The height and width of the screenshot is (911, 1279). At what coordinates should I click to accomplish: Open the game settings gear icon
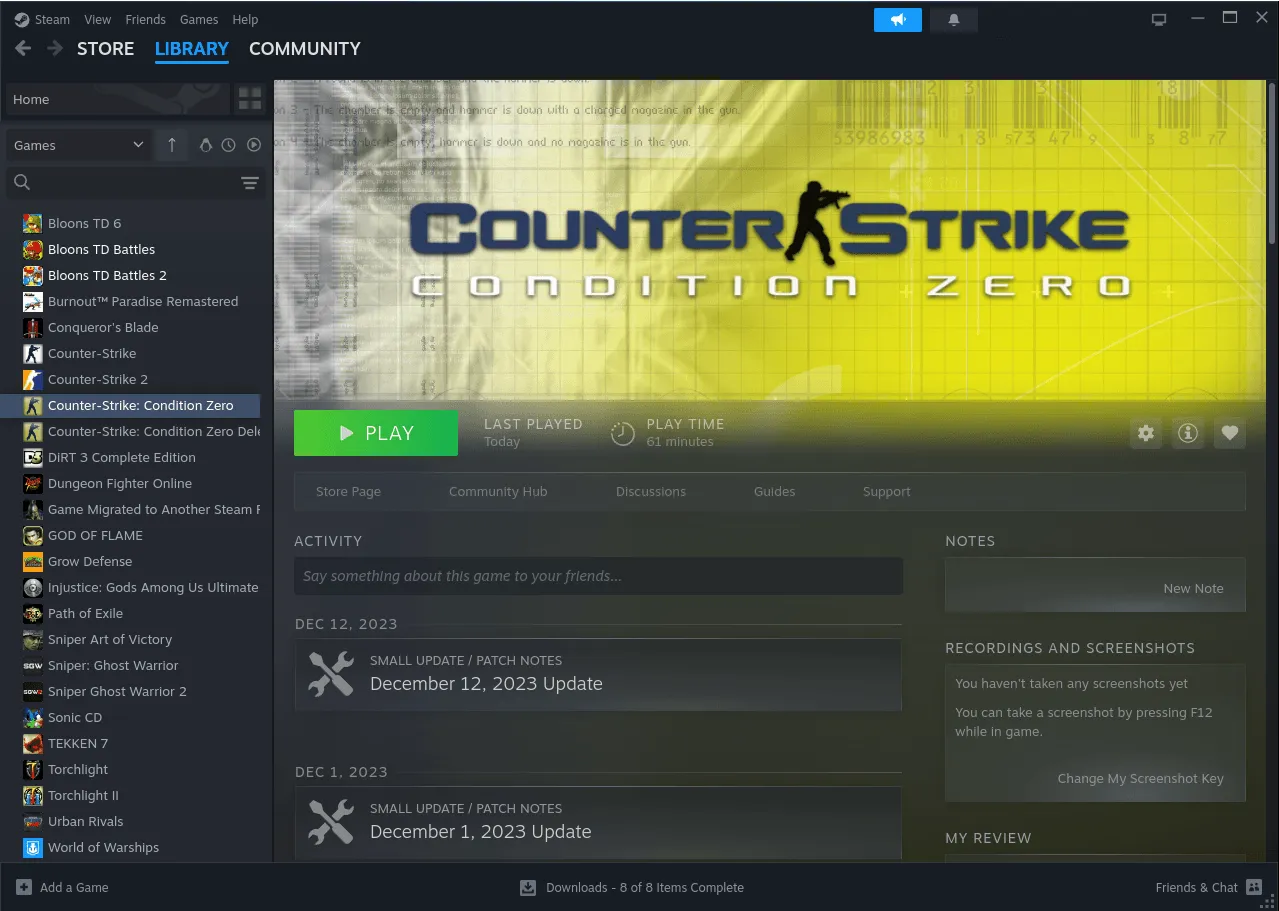tap(1146, 433)
